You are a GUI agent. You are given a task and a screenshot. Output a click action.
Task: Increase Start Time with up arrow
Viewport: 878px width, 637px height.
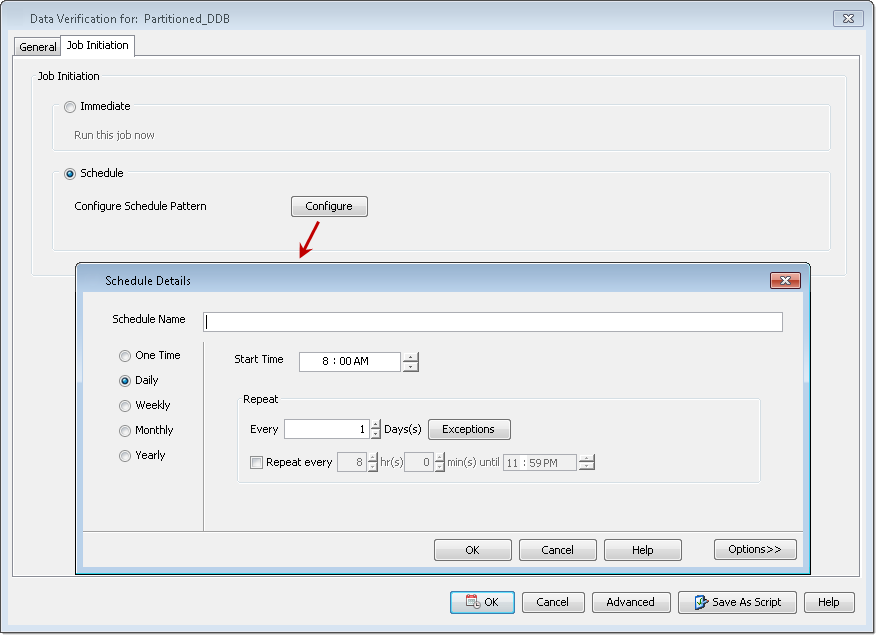click(411, 357)
